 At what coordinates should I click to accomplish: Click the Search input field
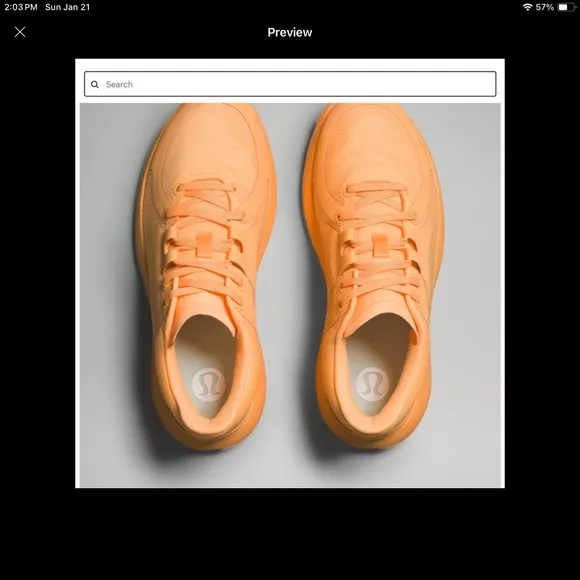coord(290,84)
